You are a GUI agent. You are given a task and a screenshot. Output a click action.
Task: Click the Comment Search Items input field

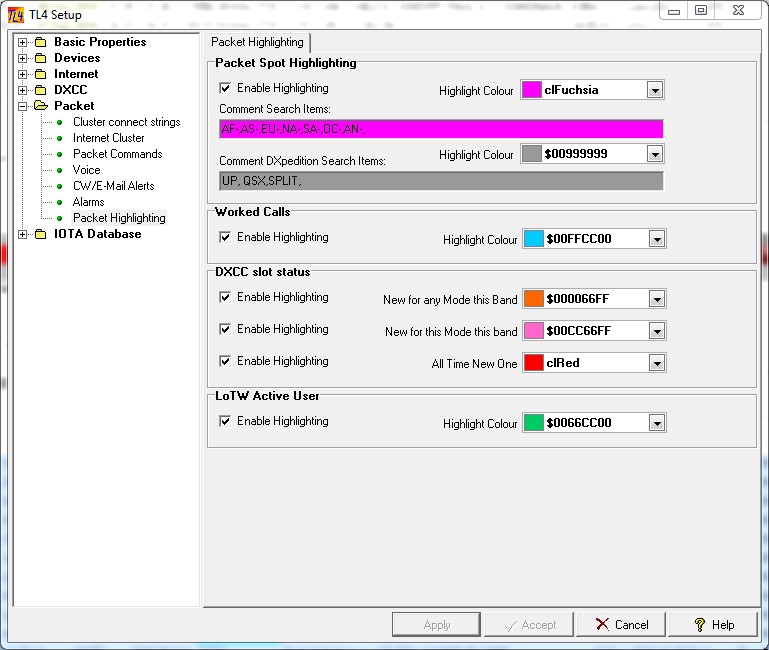pos(441,129)
